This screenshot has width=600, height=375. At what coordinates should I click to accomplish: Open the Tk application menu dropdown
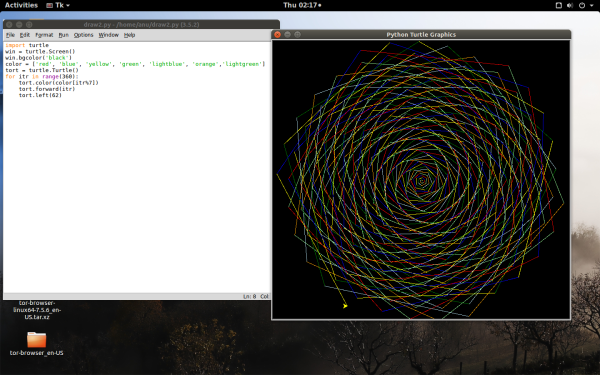(58, 5)
